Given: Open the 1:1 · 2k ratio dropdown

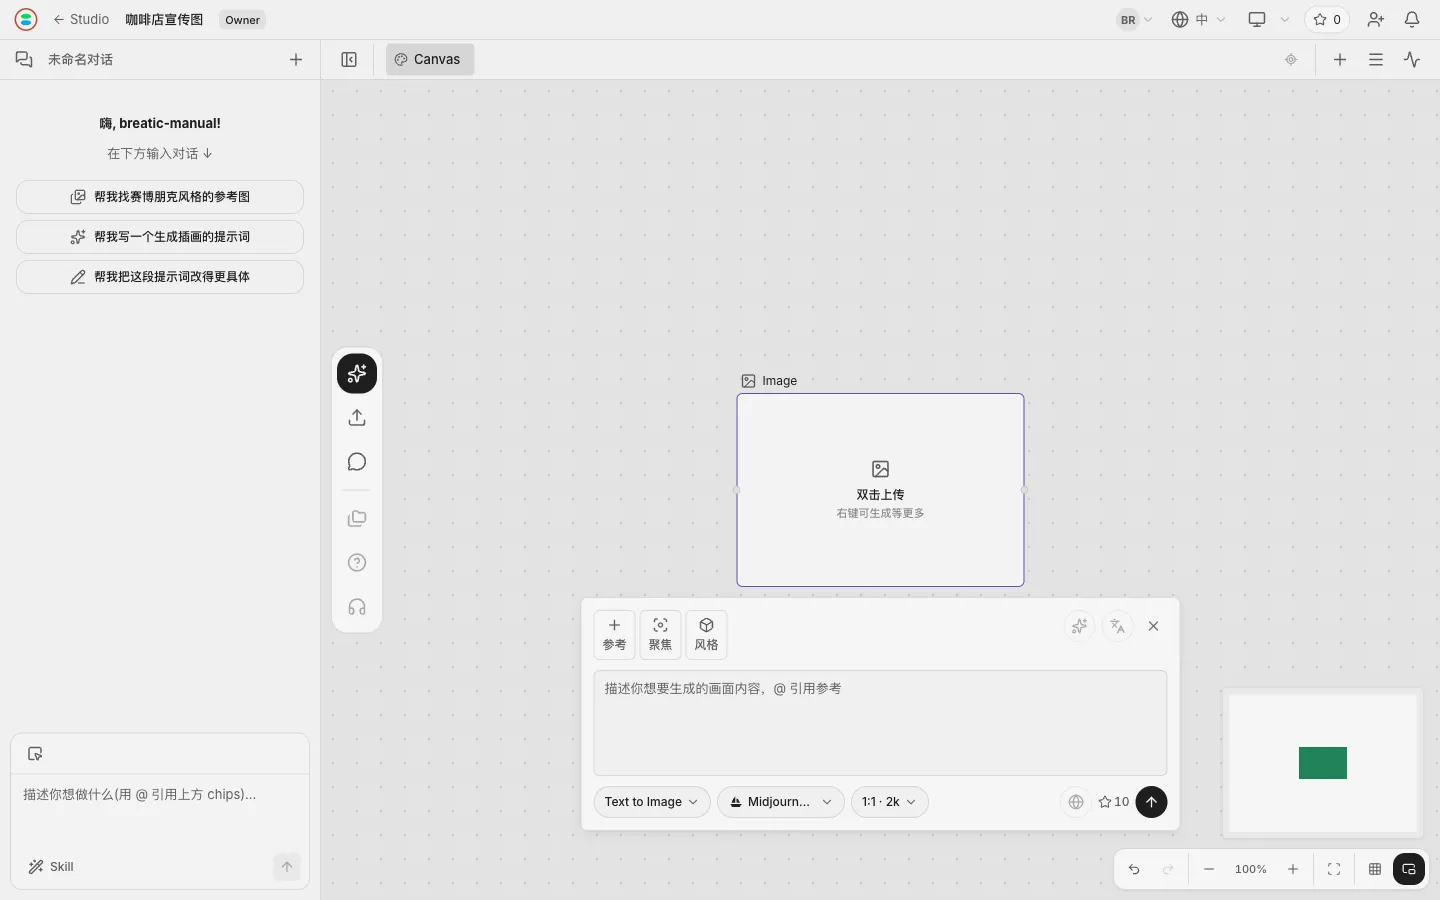Looking at the screenshot, I should pyautogui.click(x=890, y=802).
